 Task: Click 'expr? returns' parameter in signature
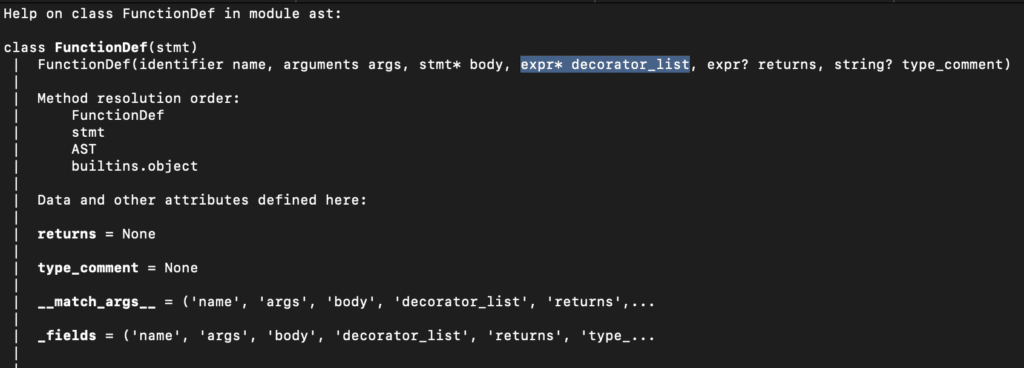(x=762, y=65)
